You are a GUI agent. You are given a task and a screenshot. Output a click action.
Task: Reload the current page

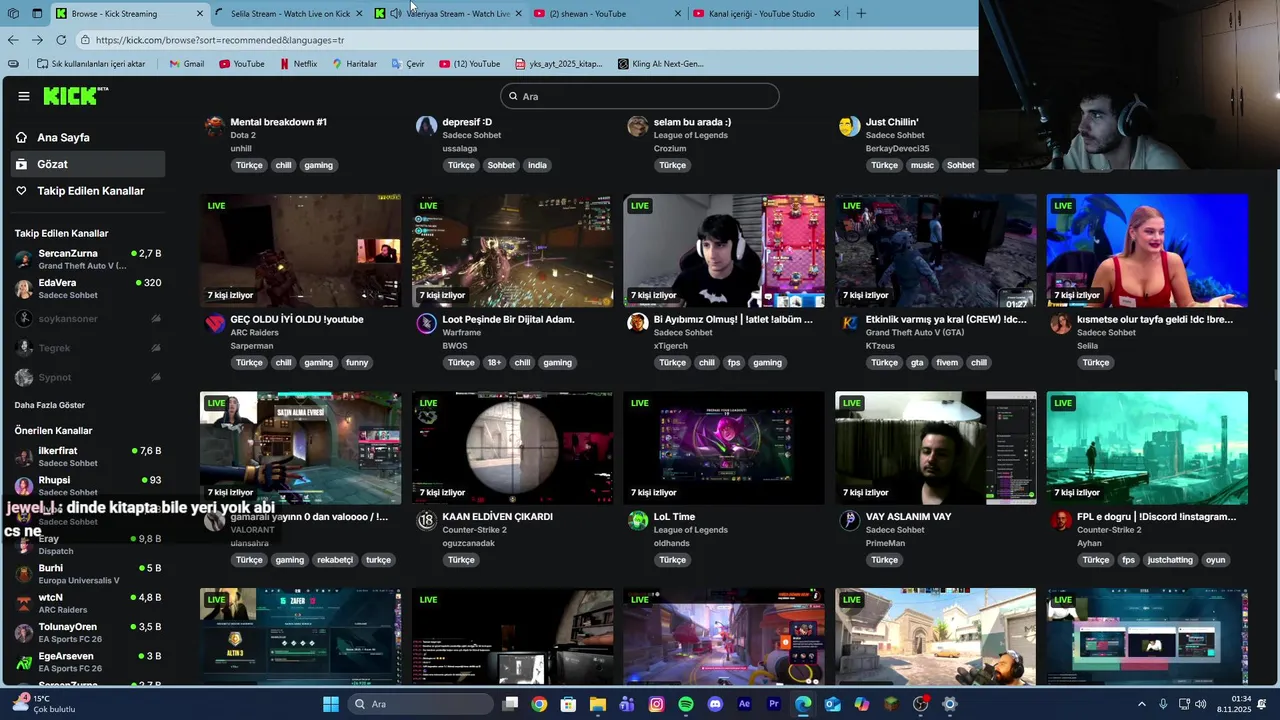pyautogui.click(x=61, y=40)
